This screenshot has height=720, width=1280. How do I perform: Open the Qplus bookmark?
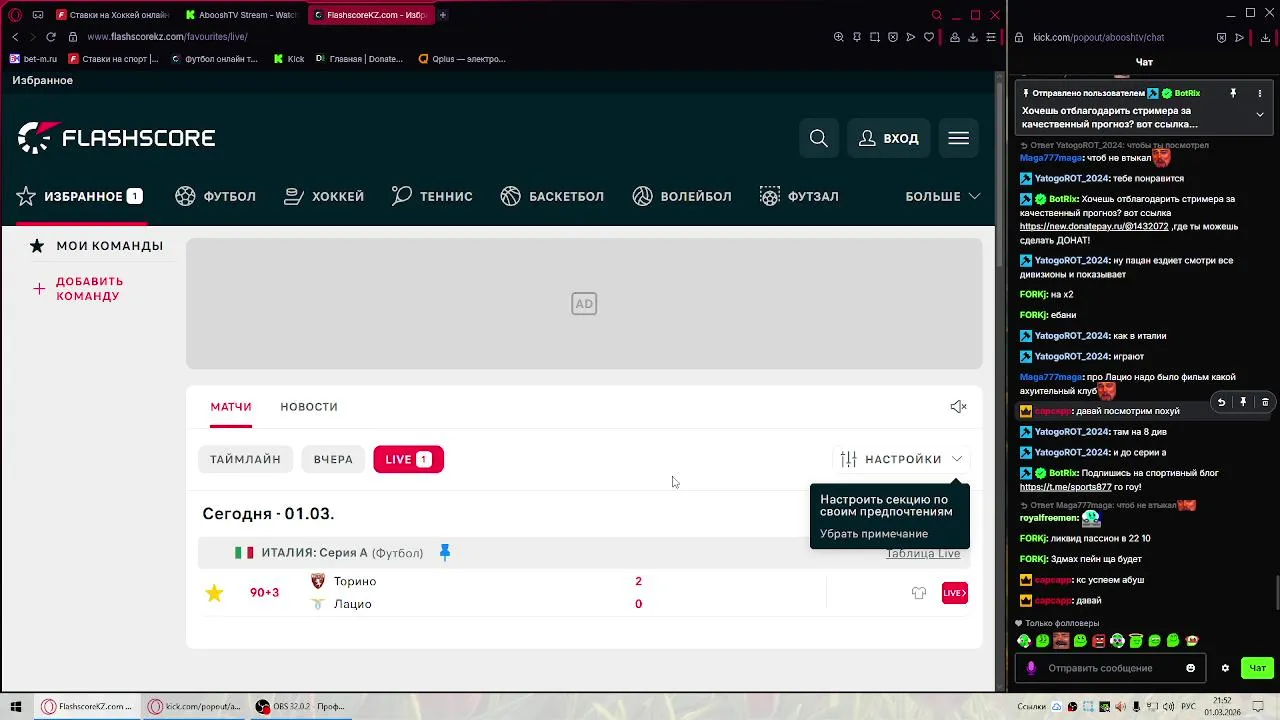tap(462, 59)
